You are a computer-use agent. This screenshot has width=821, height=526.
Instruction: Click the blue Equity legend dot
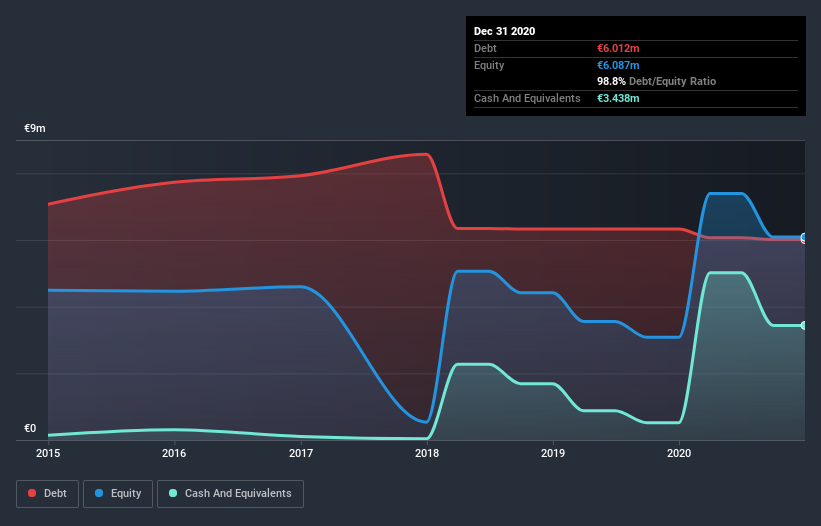[99, 493]
